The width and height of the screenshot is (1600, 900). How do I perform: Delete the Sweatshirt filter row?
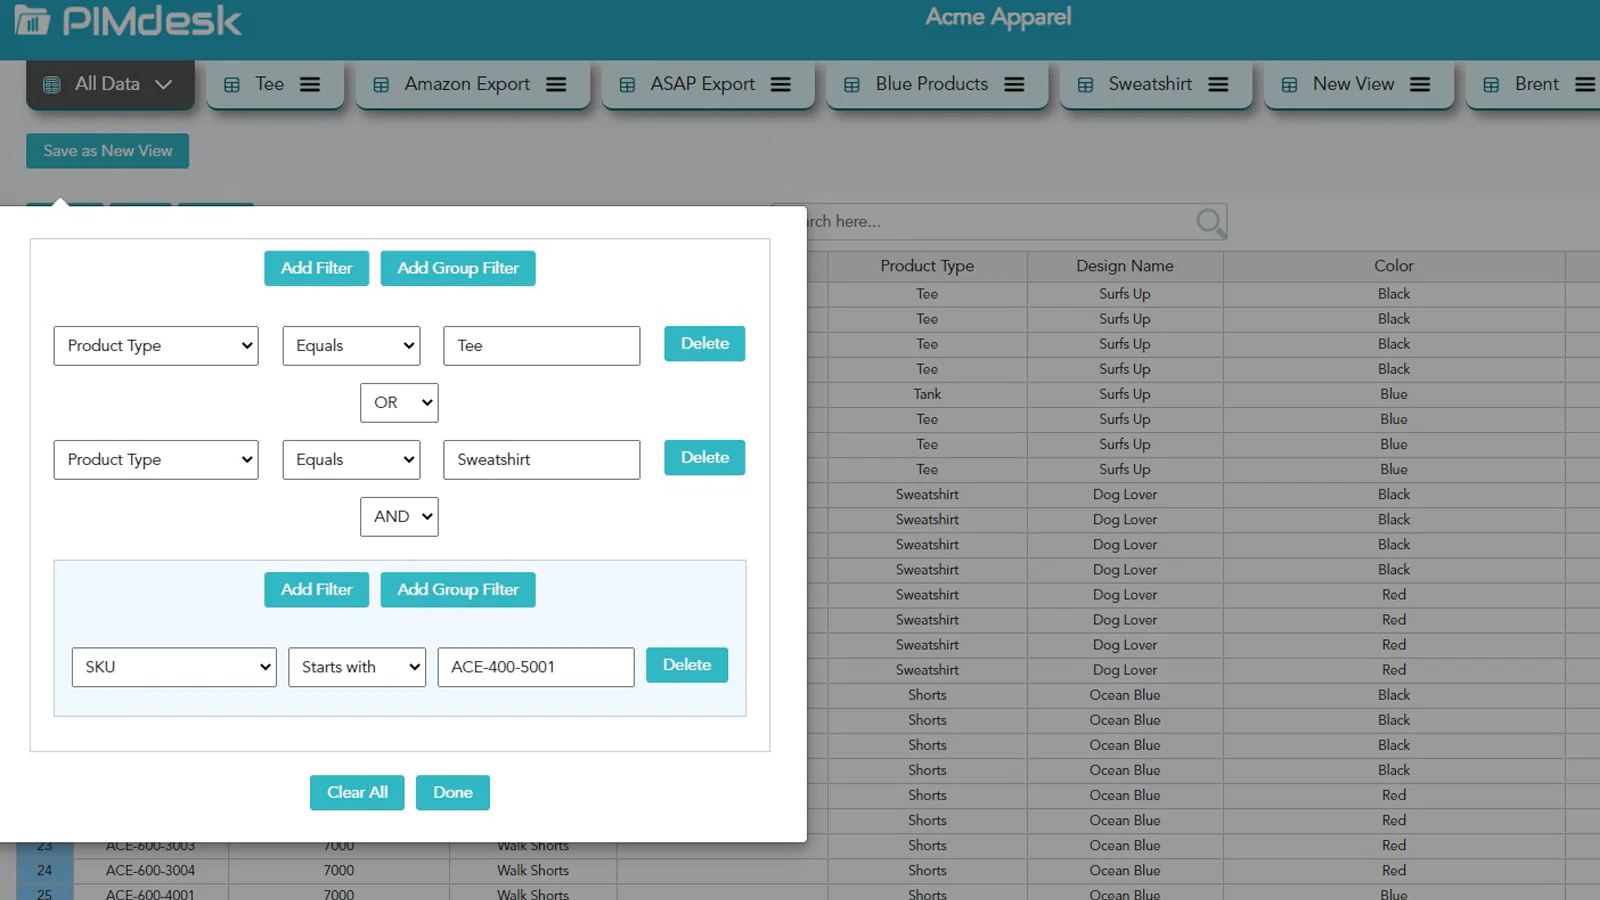(704, 458)
